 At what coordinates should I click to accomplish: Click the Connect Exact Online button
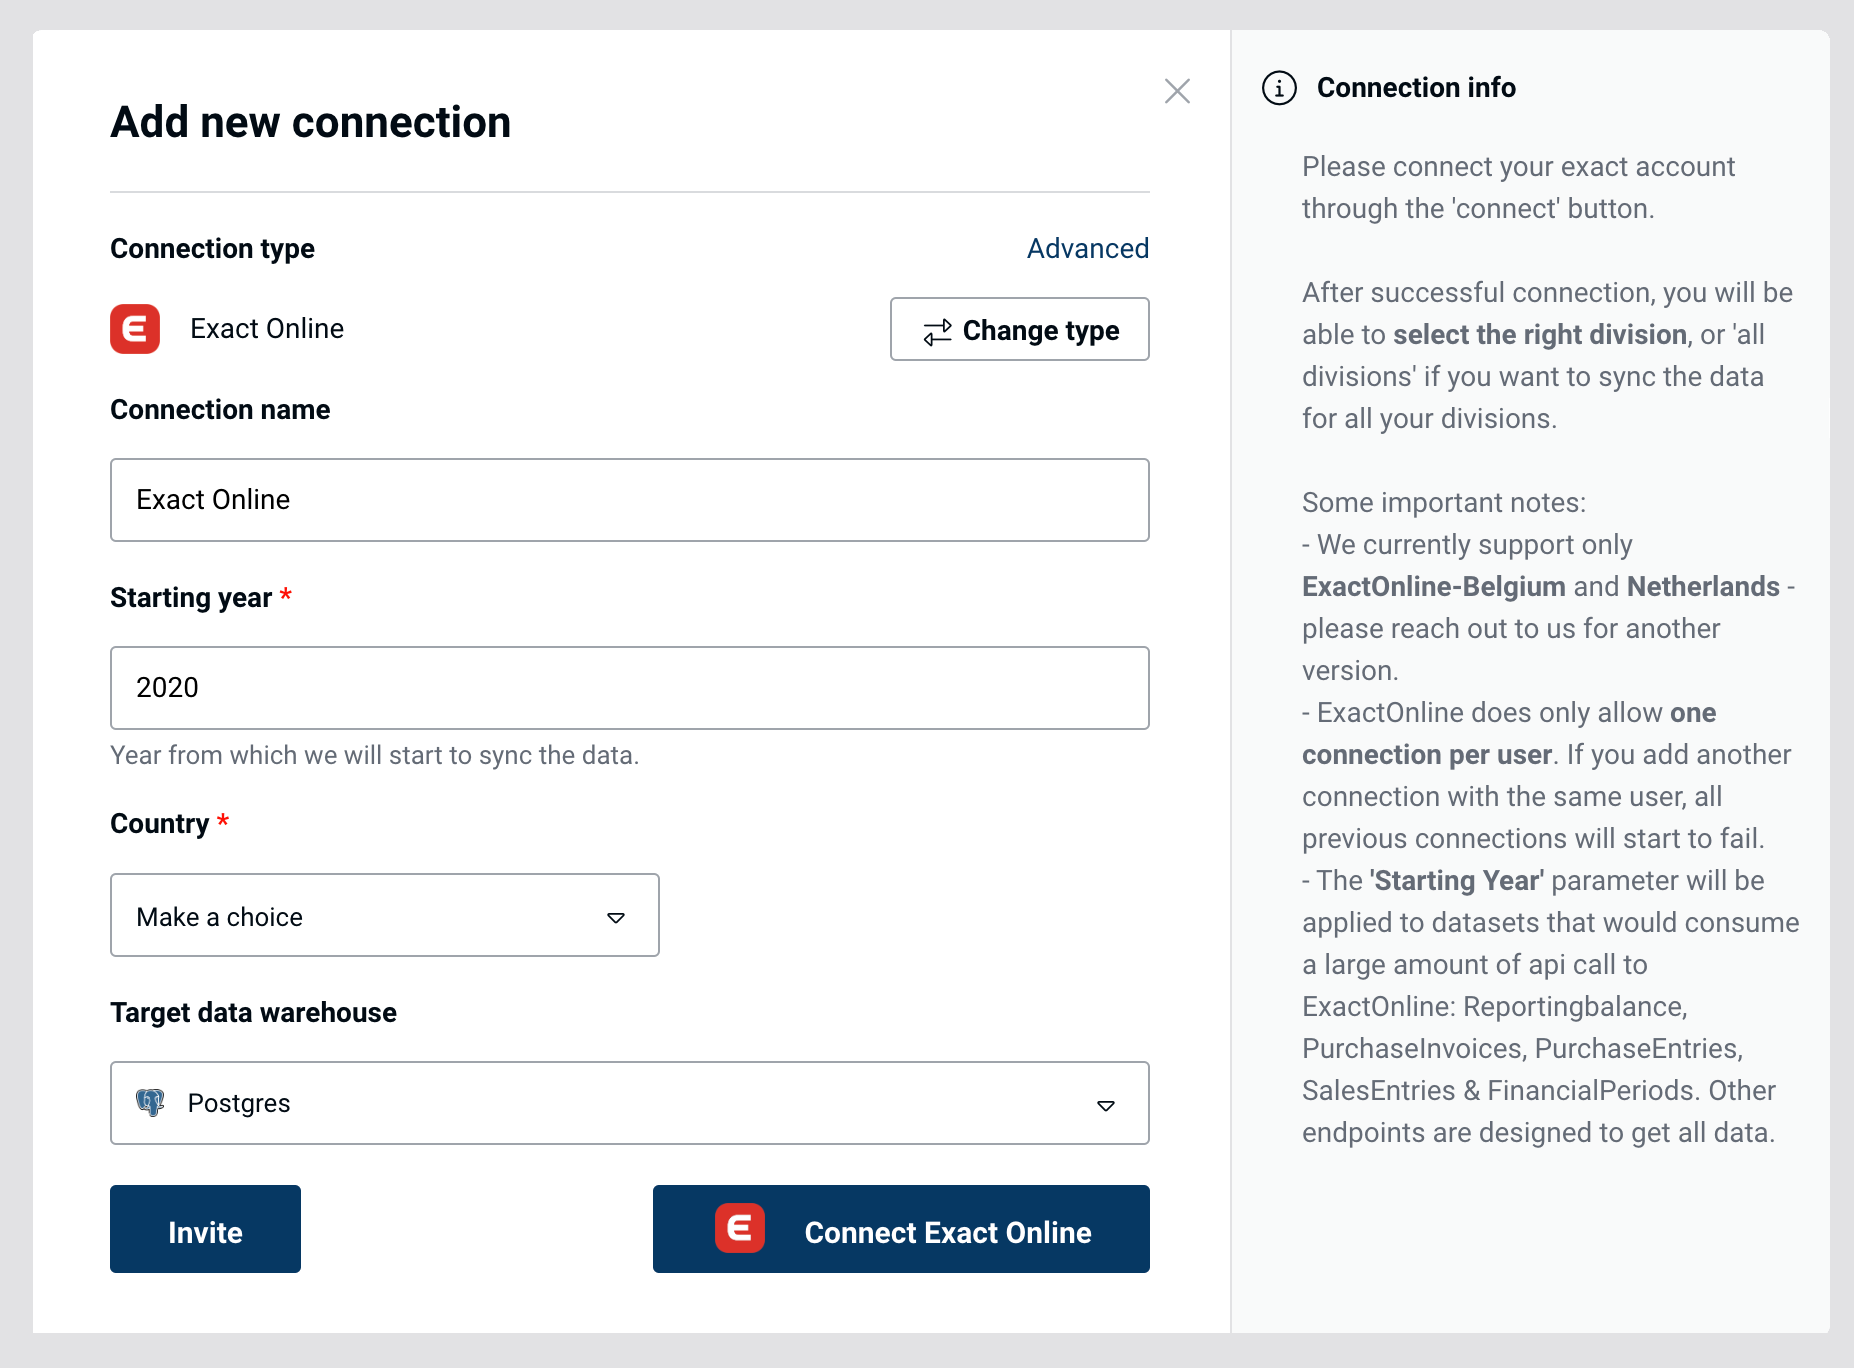(901, 1229)
